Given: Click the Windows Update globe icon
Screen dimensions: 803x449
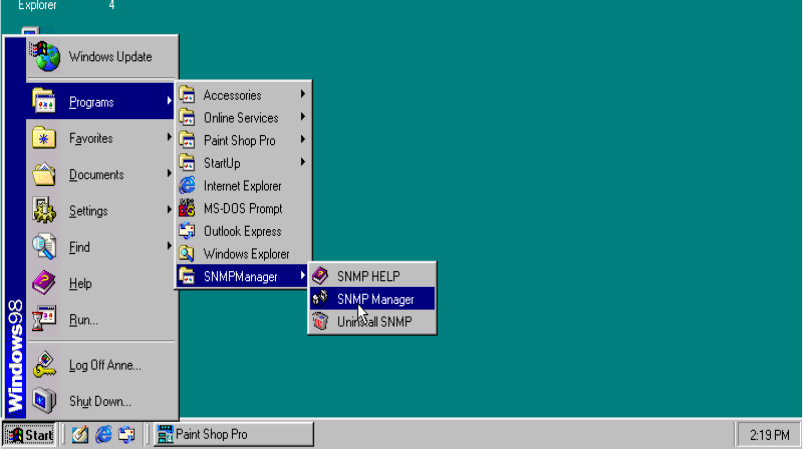Looking at the screenshot, I should click(45, 56).
